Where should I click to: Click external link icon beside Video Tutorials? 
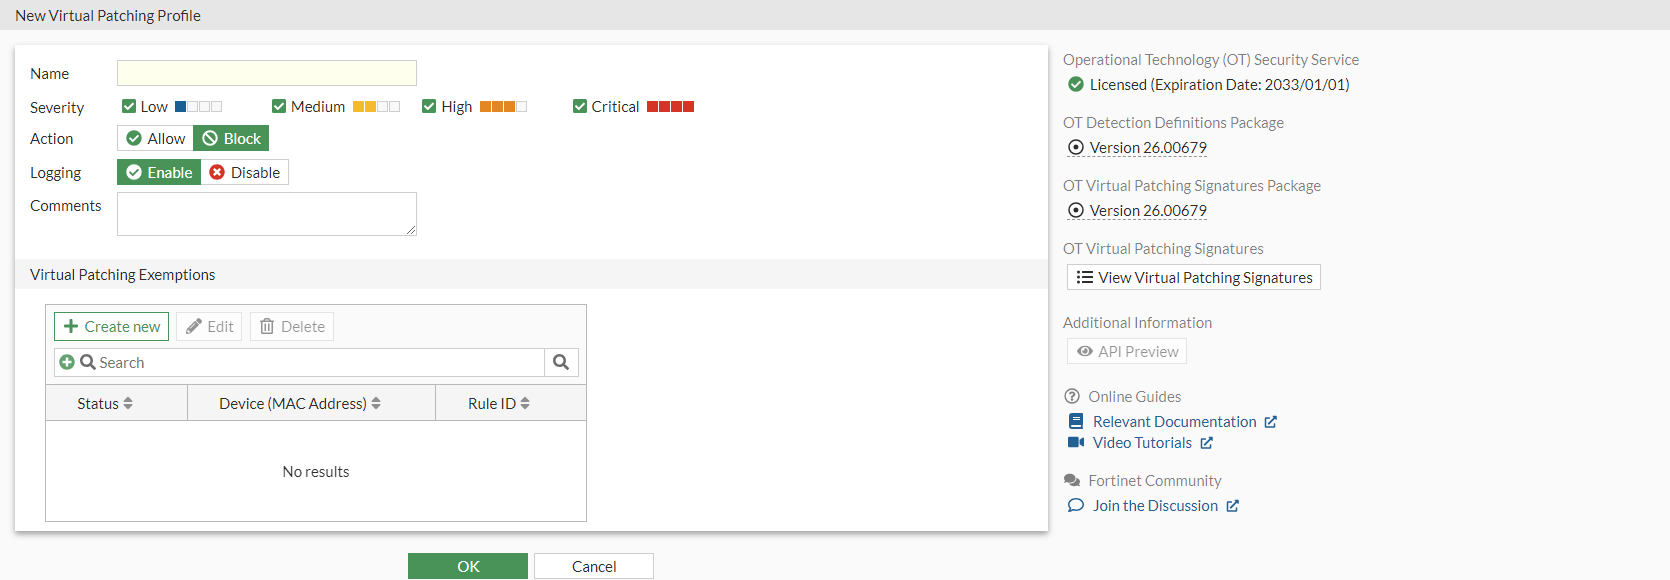coord(1206,443)
